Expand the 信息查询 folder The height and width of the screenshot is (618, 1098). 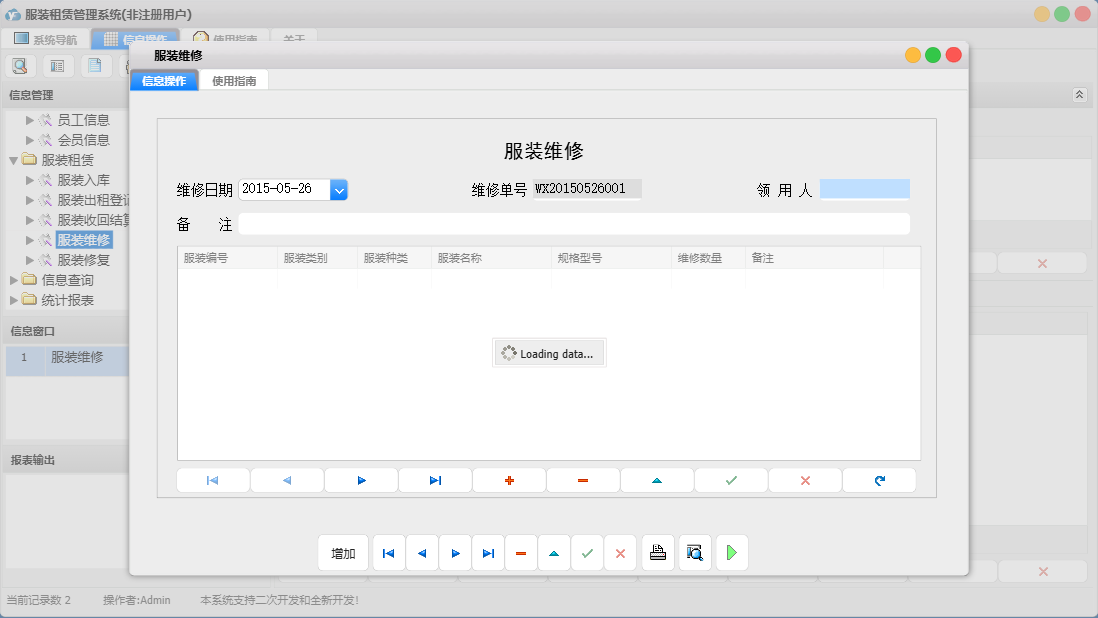tap(12, 280)
